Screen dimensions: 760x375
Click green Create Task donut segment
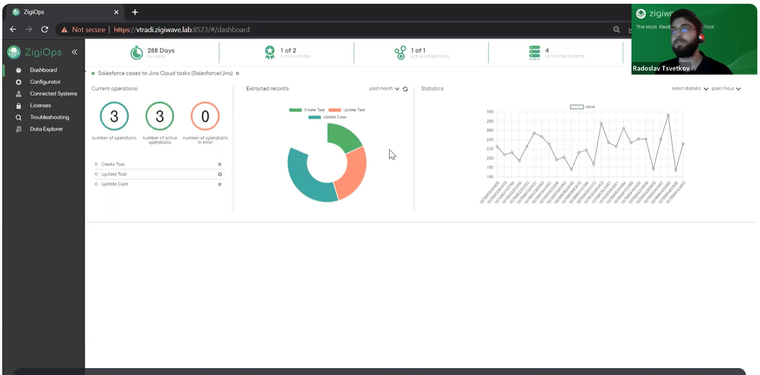click(x=344, y=136)
